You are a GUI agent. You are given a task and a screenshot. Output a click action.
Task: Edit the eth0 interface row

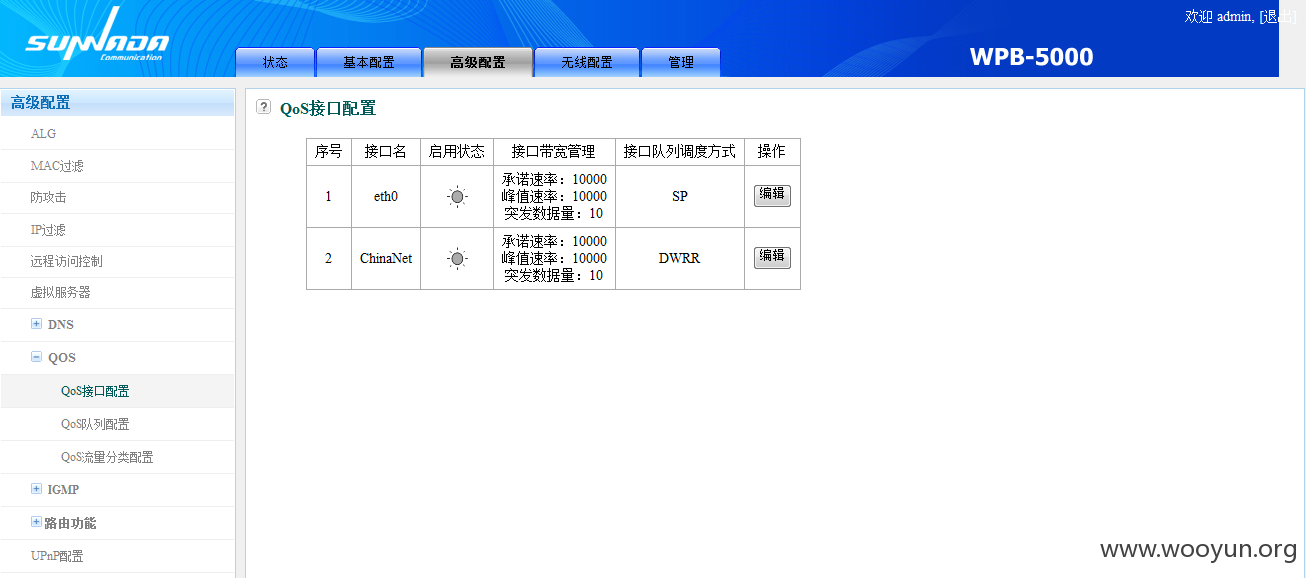coord(772,195)
